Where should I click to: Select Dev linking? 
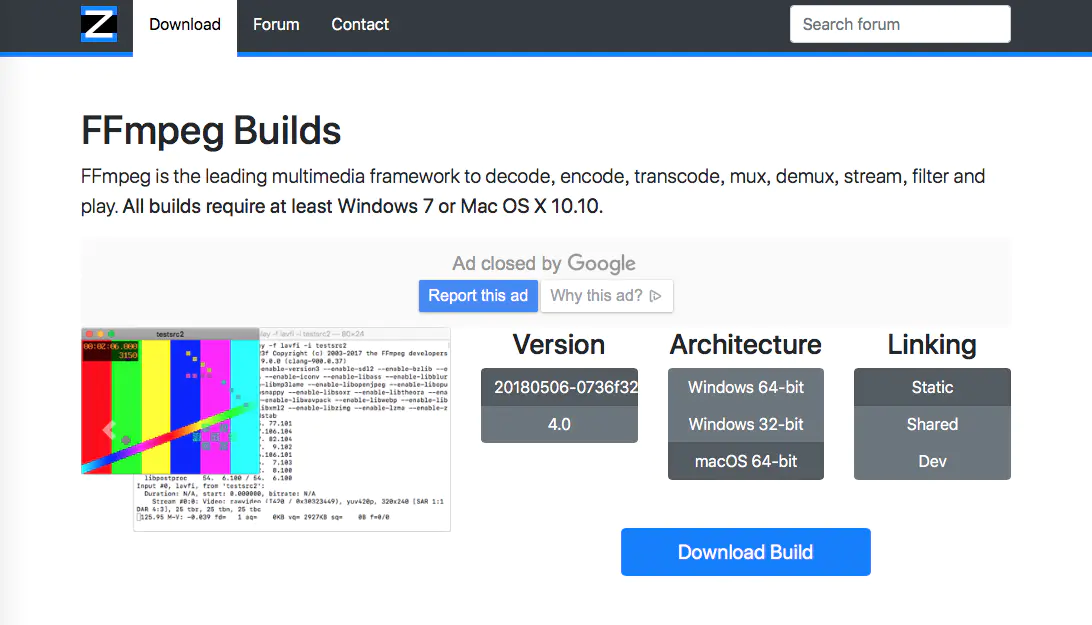(933, 461)
